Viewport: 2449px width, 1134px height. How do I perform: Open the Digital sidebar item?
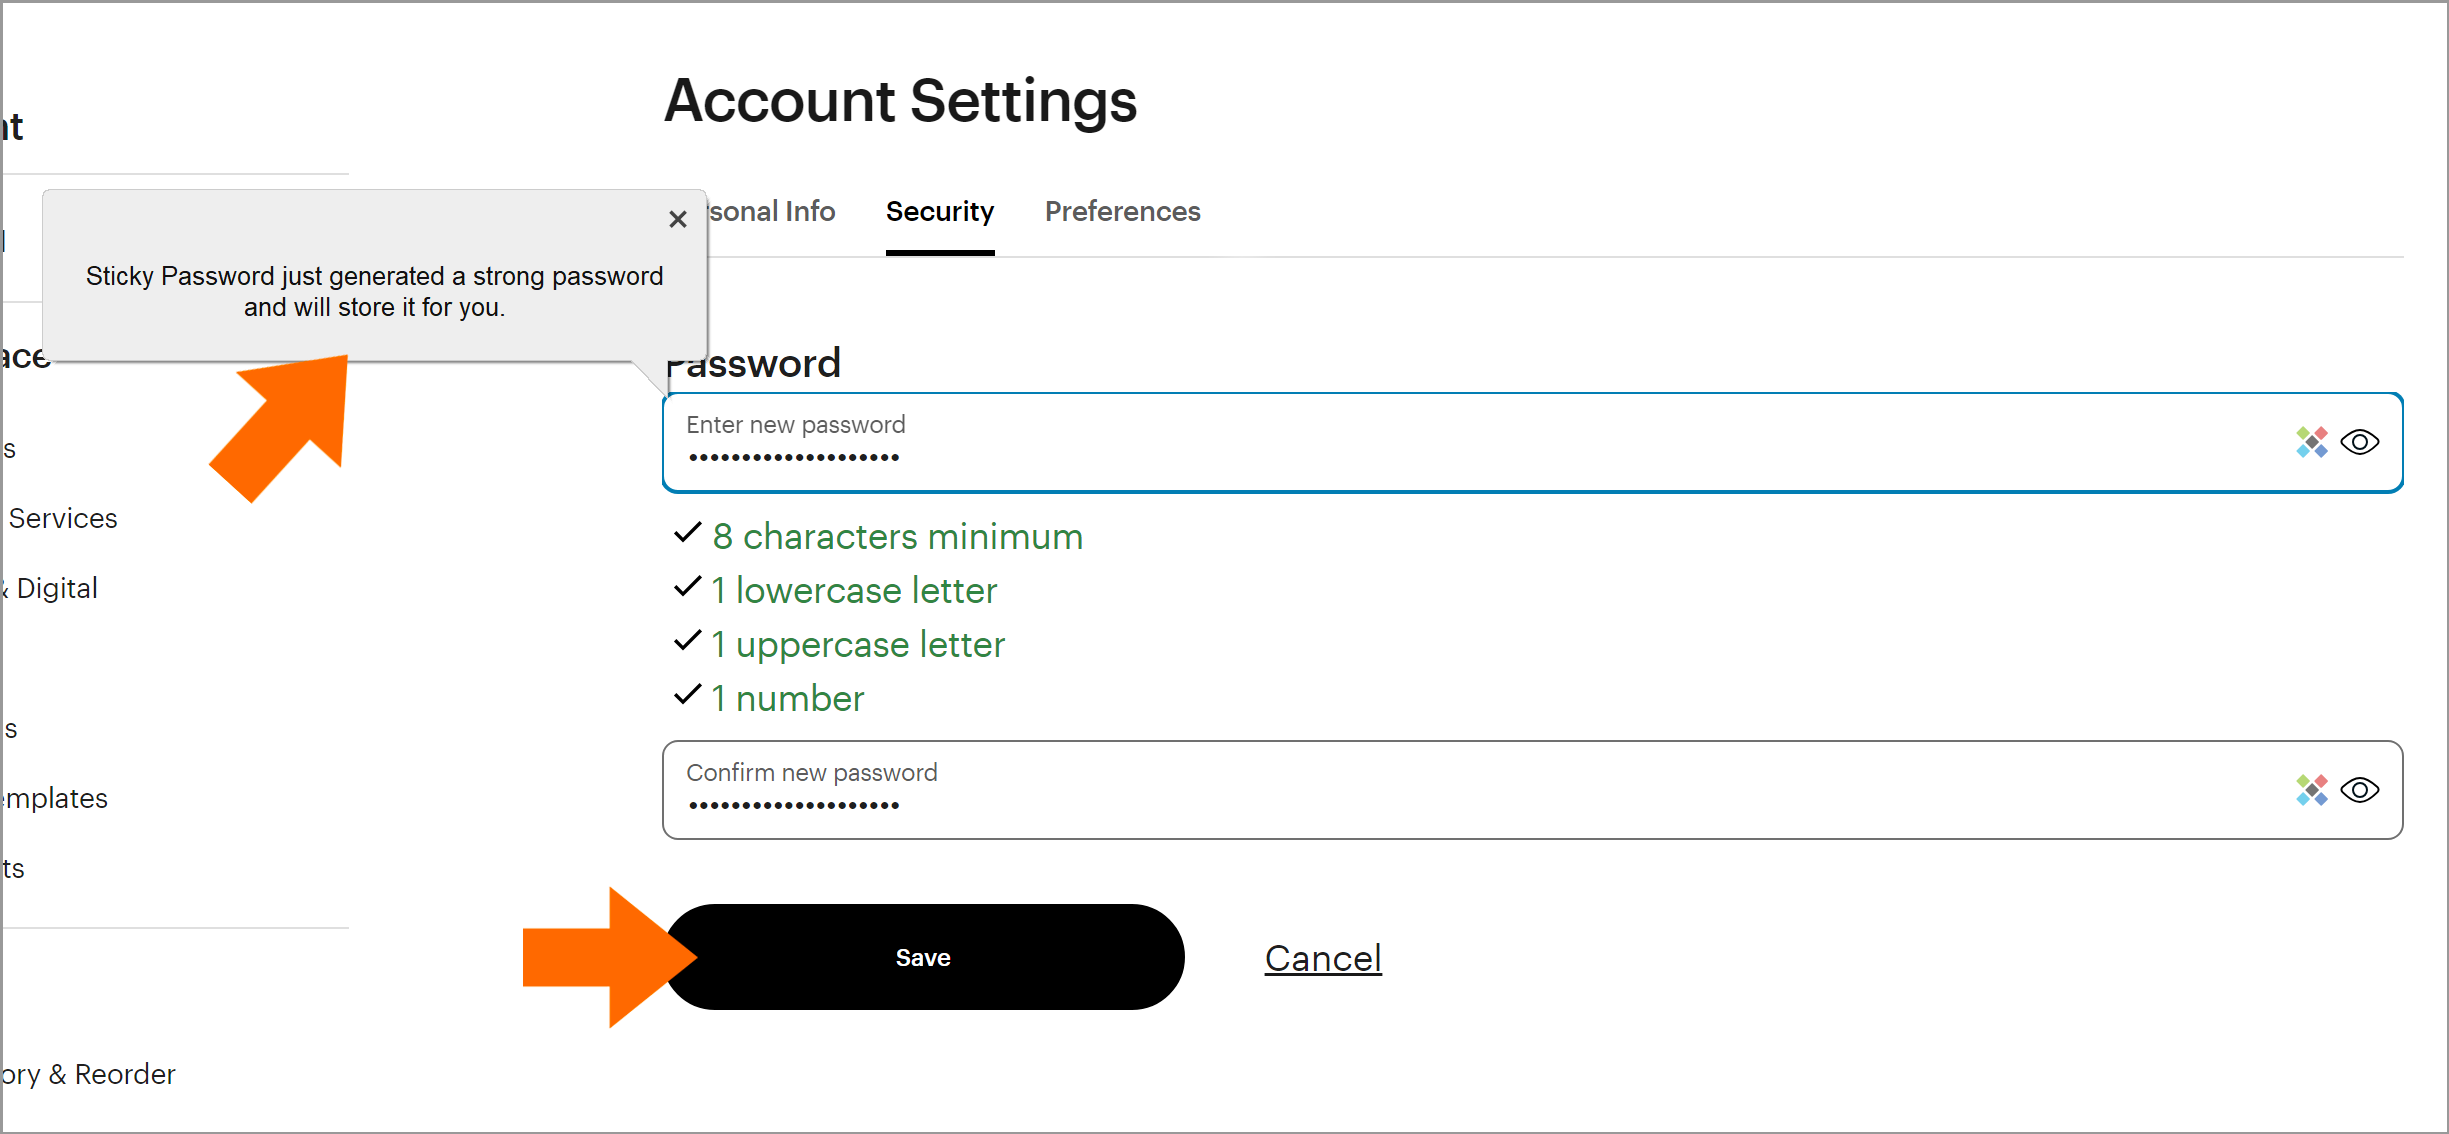[x=52, y=588]
